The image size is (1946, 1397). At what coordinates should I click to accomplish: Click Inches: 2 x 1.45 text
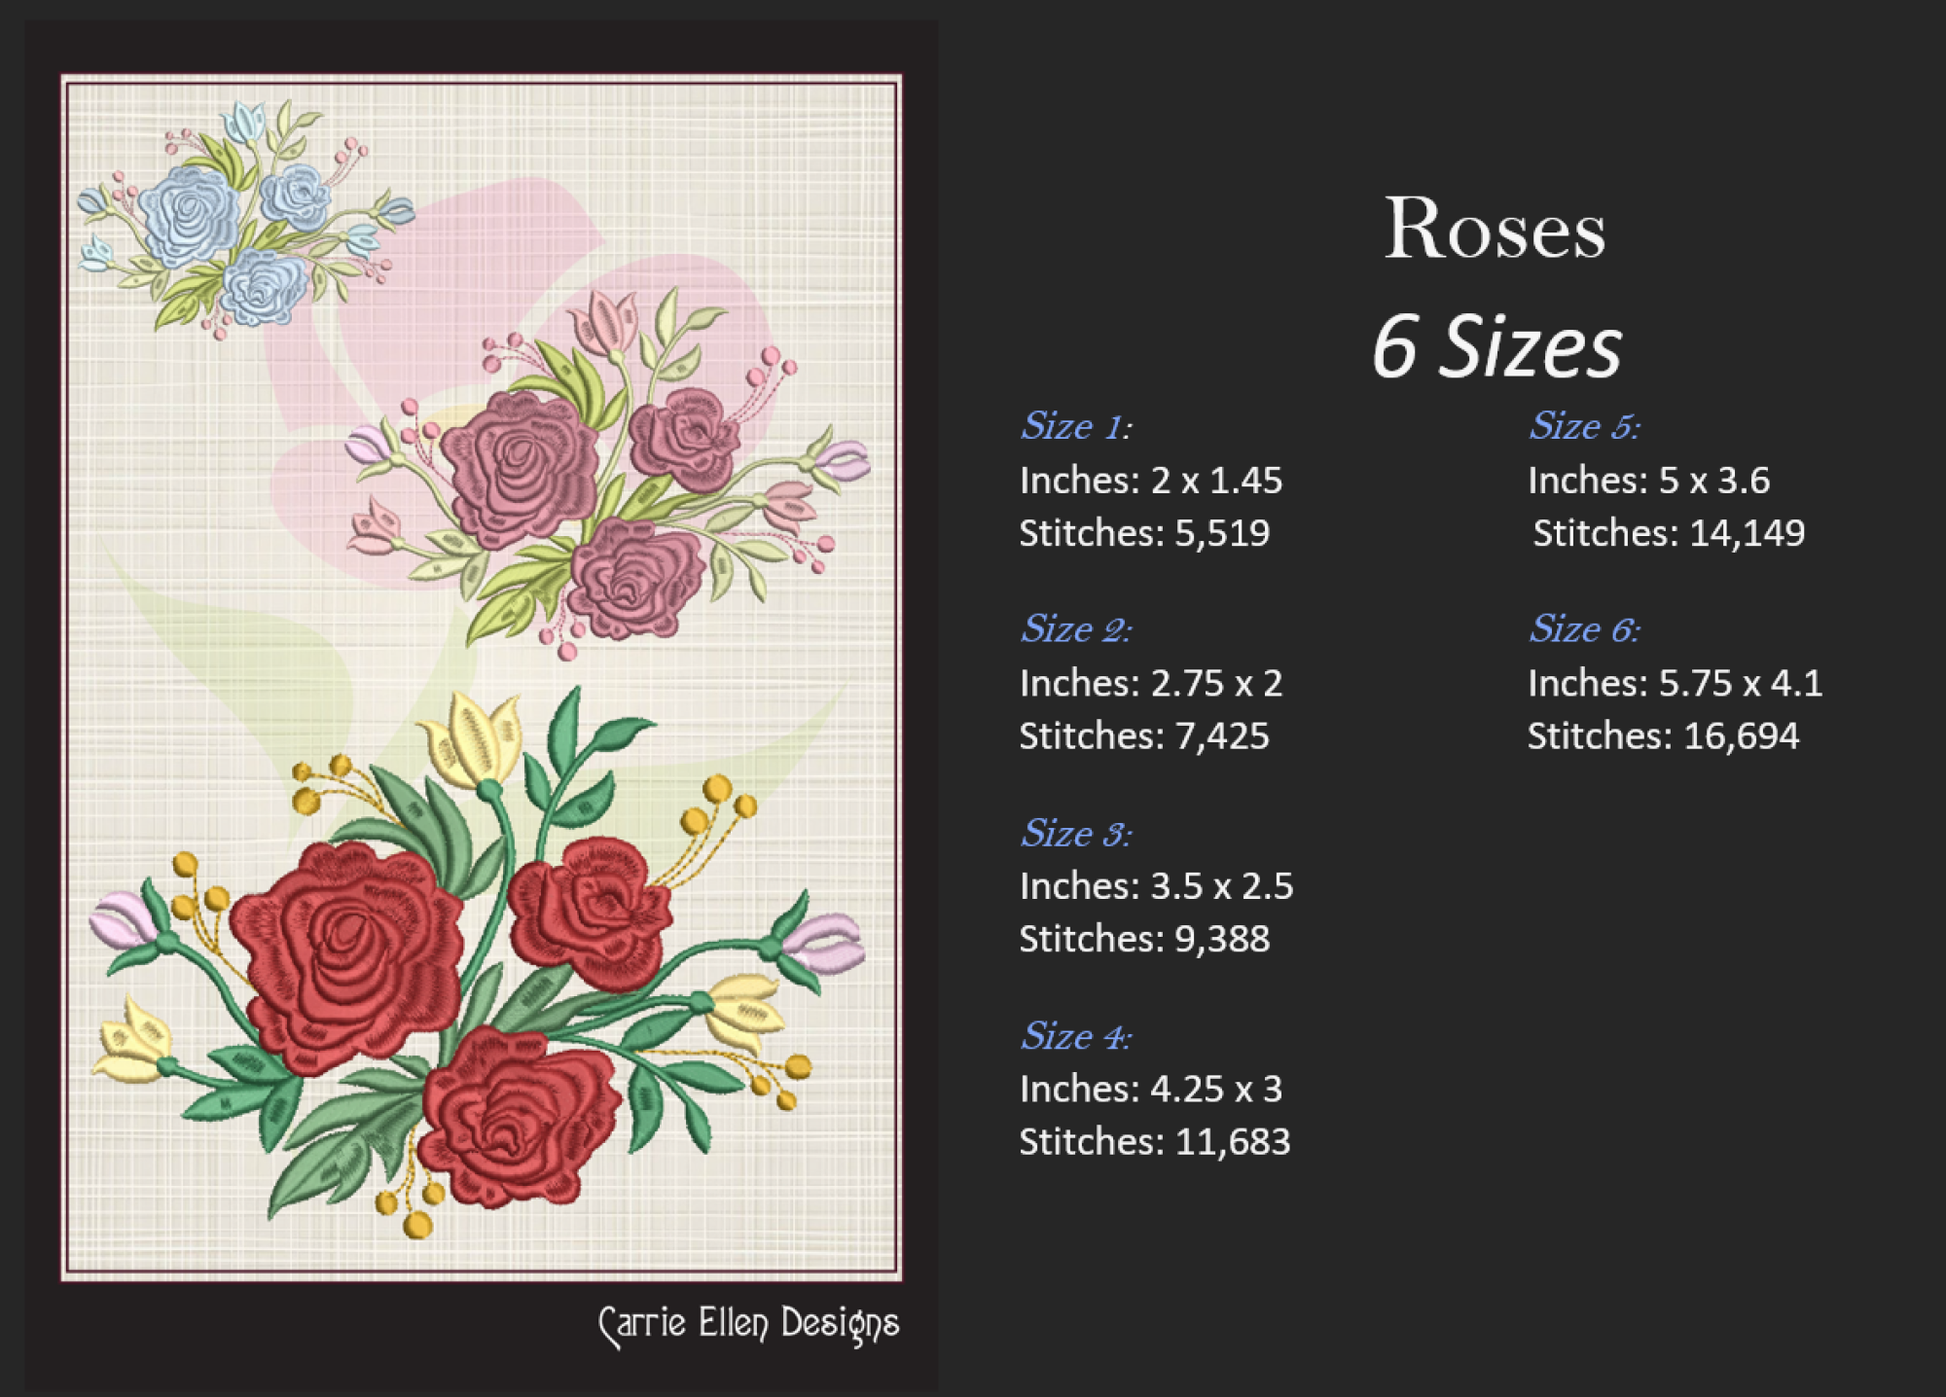click(x=1150, y=481)
